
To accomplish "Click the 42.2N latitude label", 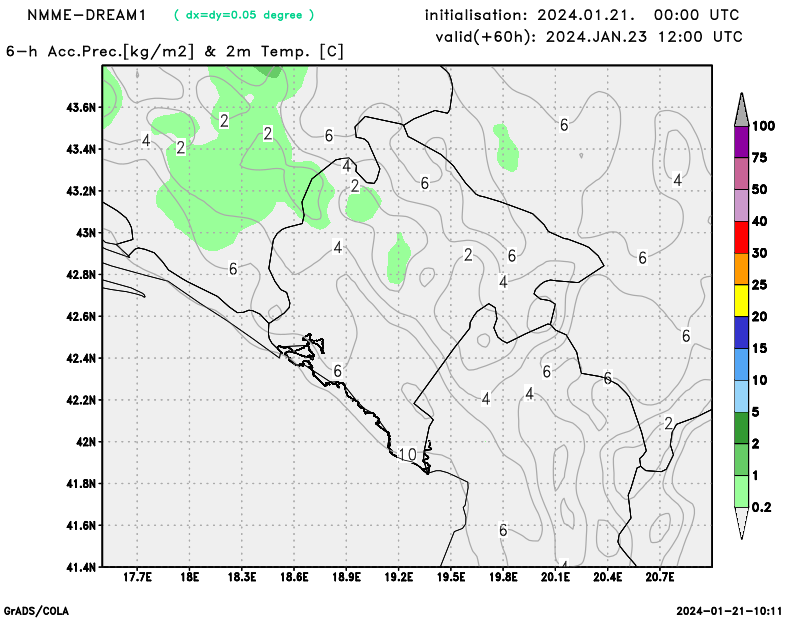I will tap(81, 400).
